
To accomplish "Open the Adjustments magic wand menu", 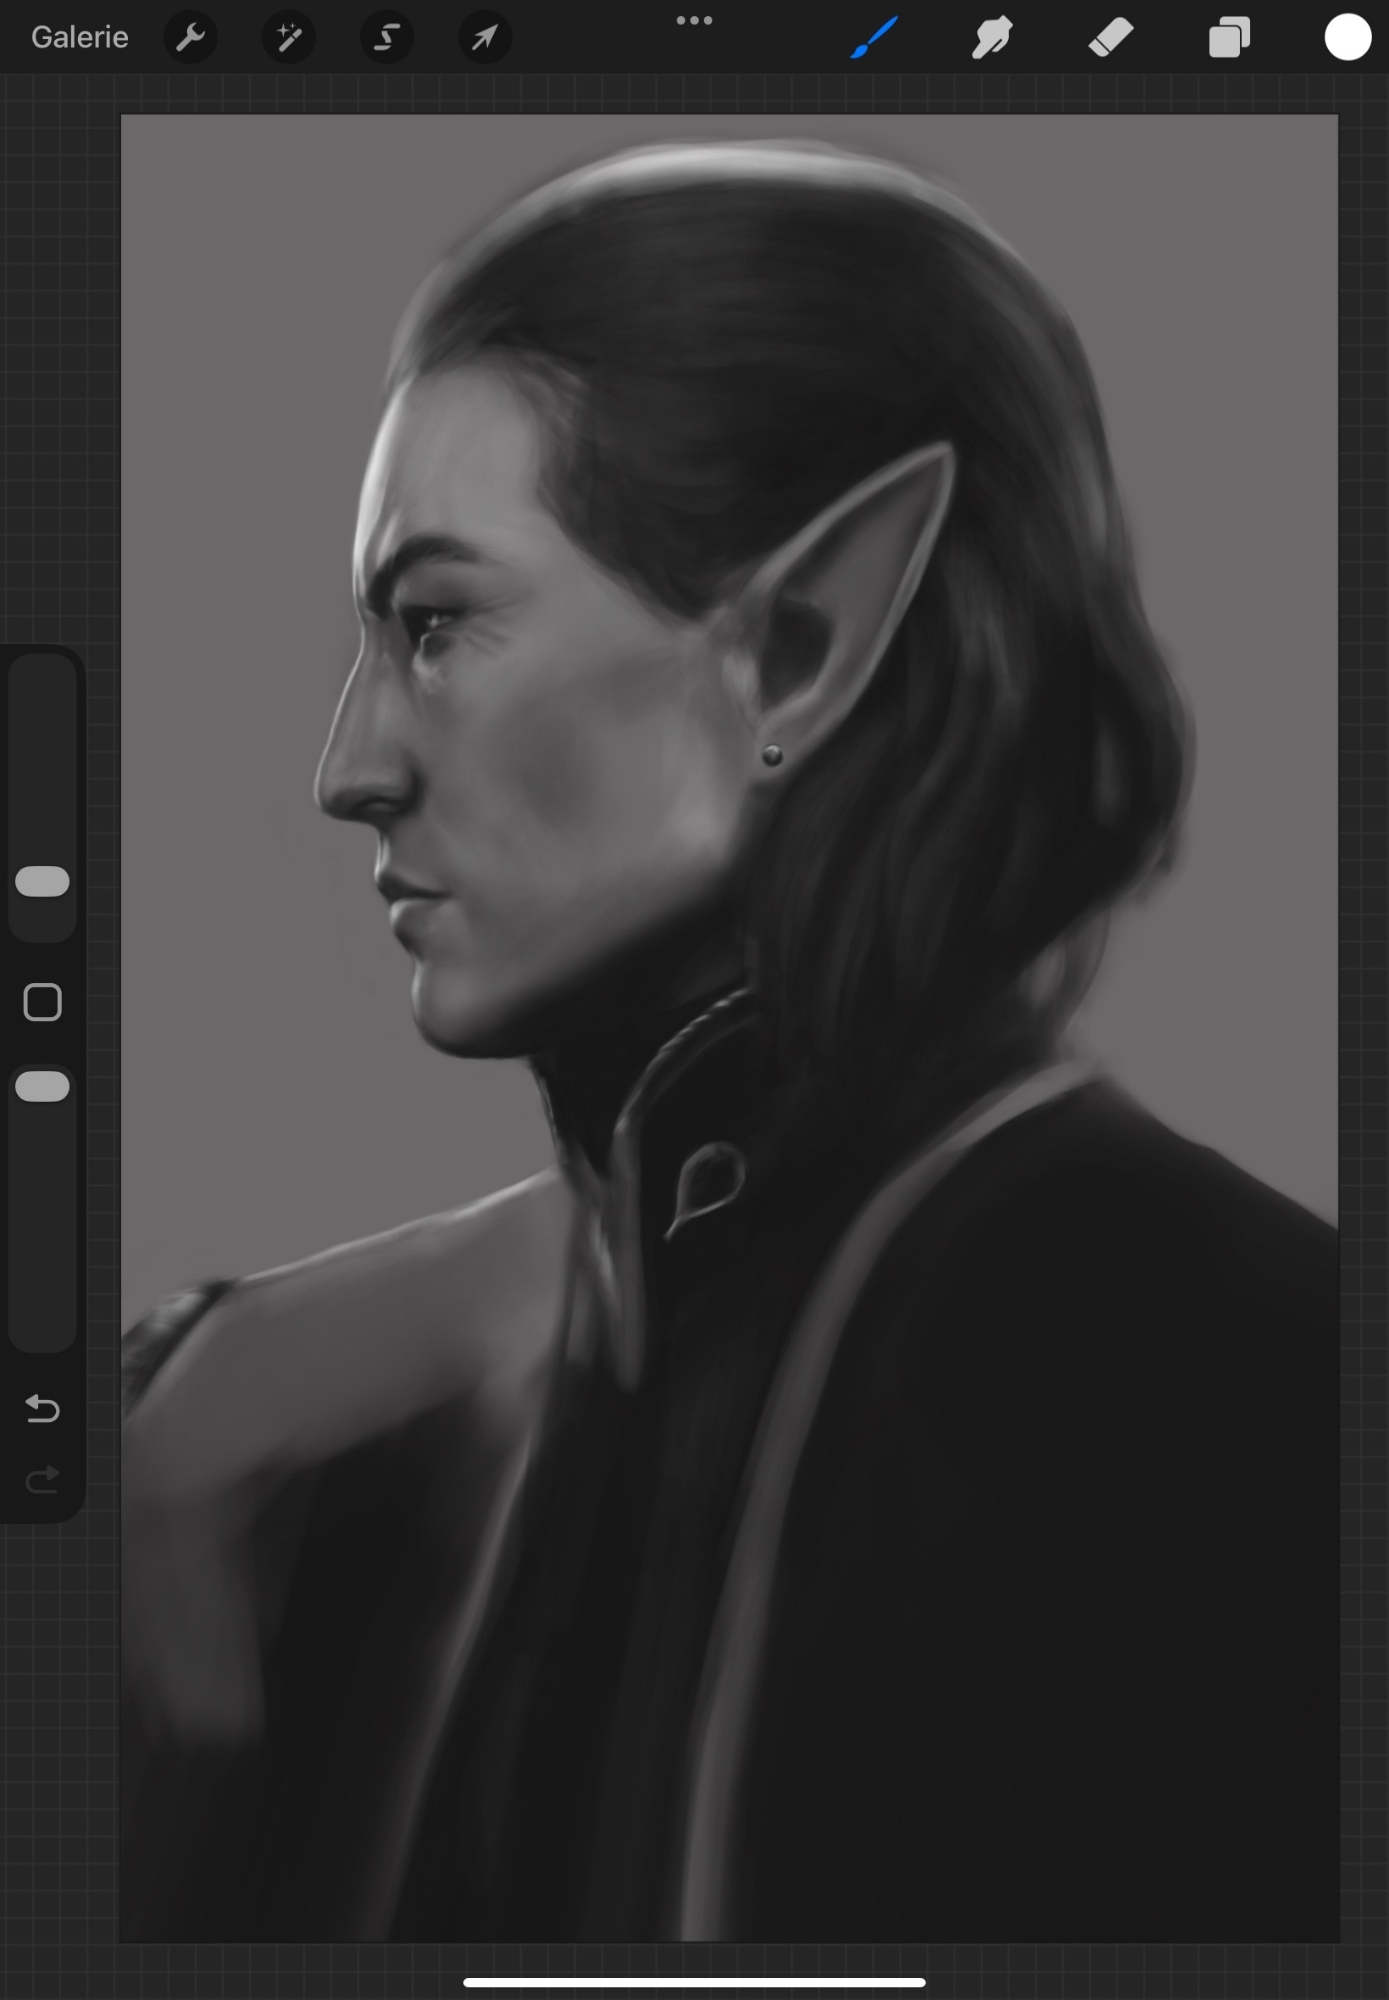I will point(288,38).
